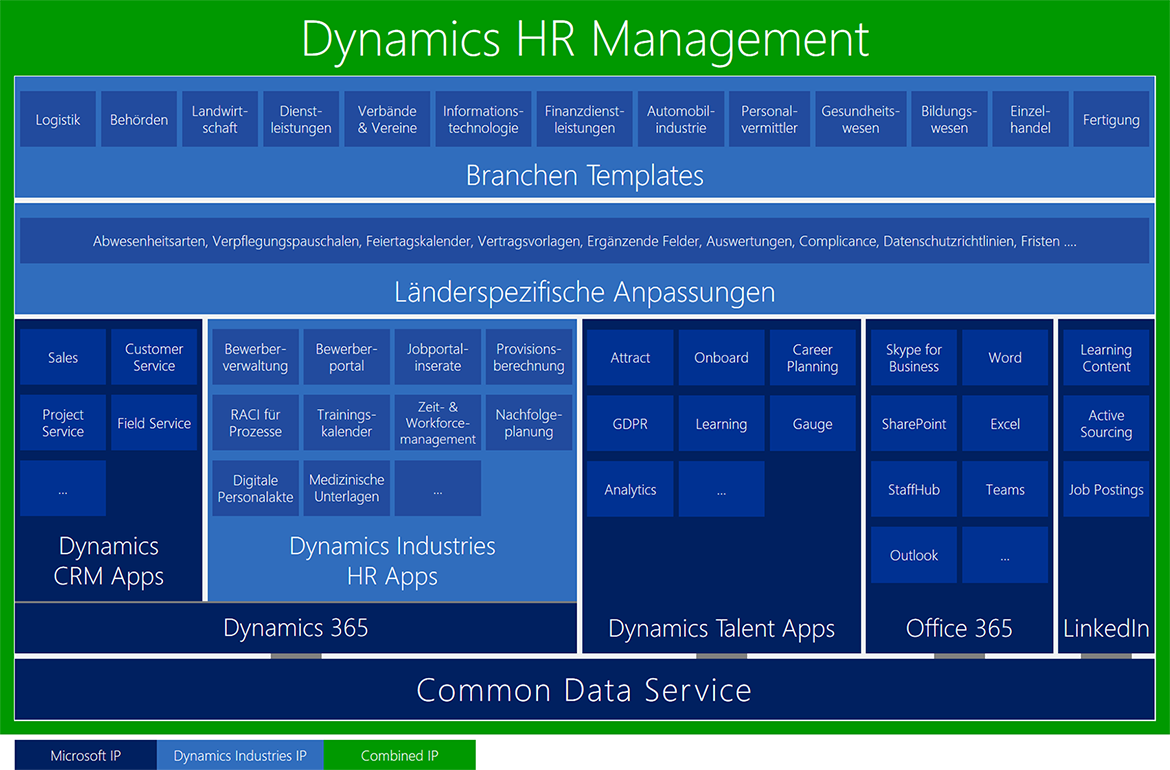Click the Common Data Service bar
The image size is (1170, 770).
tap(584, 690)
